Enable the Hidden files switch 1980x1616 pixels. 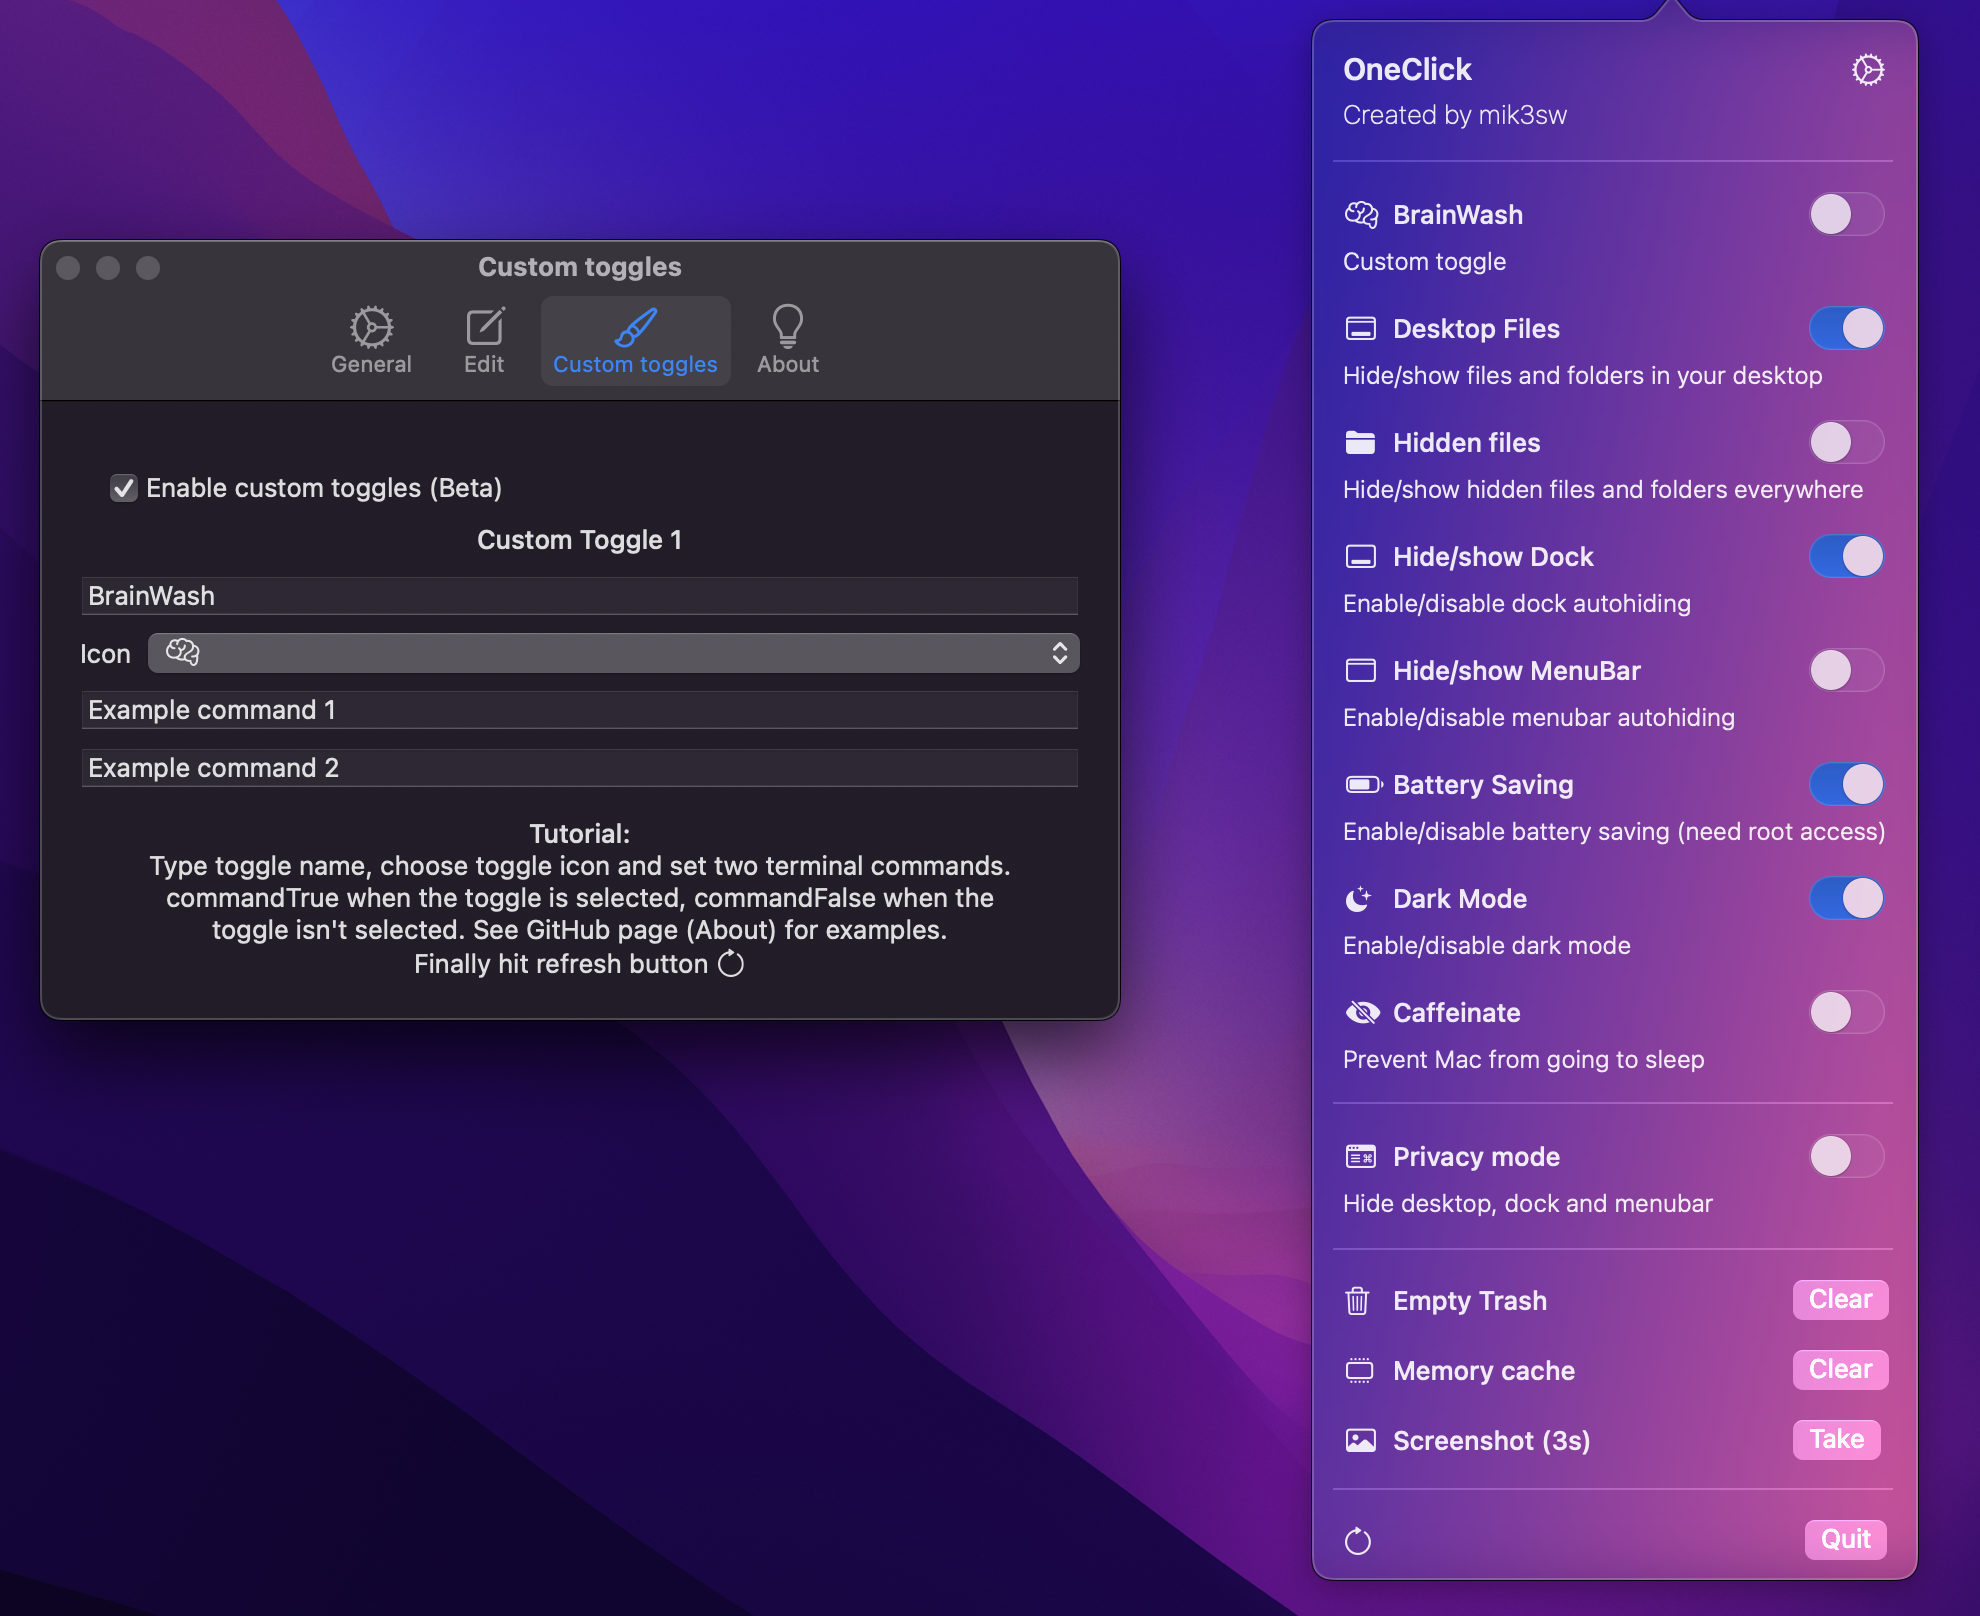[x=1846, y=443]
